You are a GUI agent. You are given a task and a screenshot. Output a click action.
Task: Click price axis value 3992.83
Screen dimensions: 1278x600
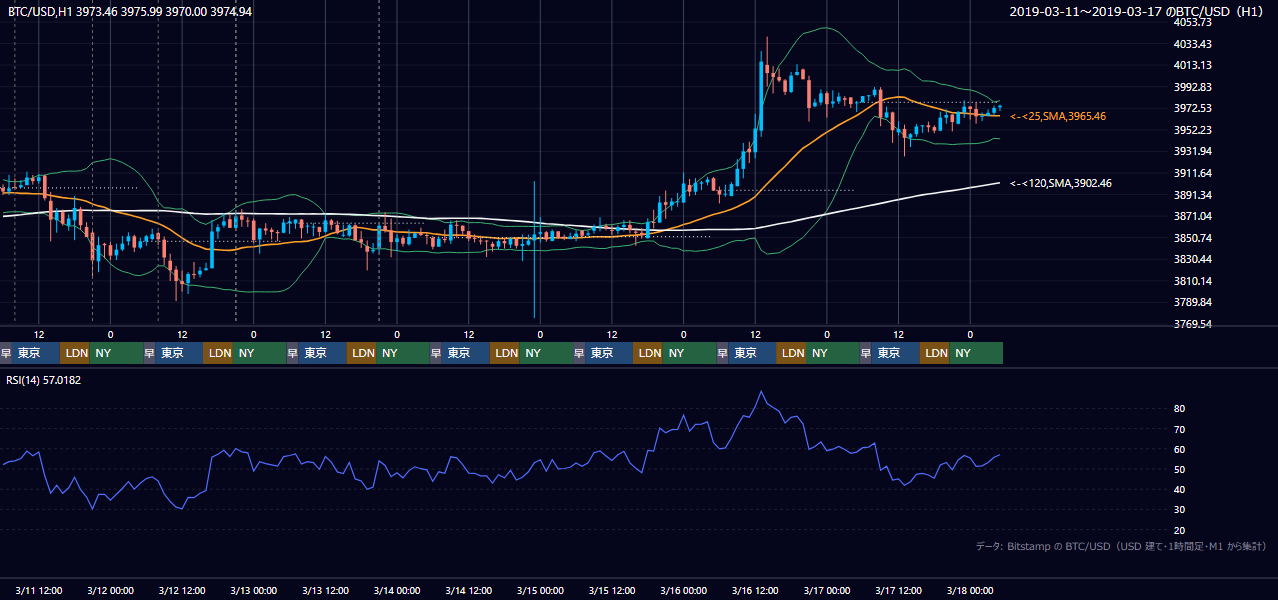point(1193,87)
